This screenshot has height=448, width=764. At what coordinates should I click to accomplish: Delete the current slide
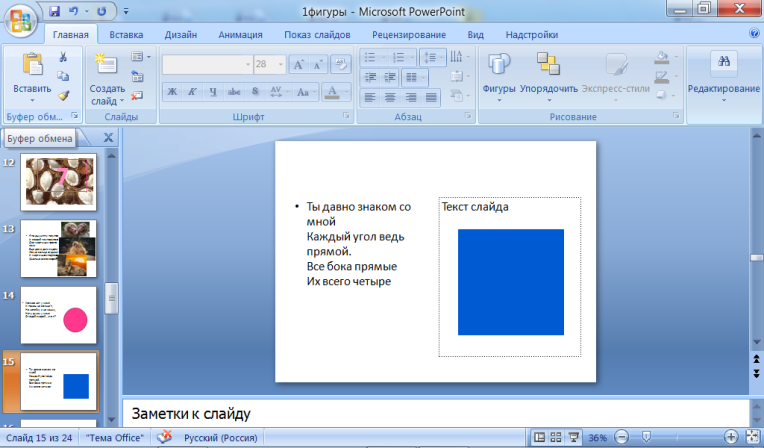(x=137, y=96)
